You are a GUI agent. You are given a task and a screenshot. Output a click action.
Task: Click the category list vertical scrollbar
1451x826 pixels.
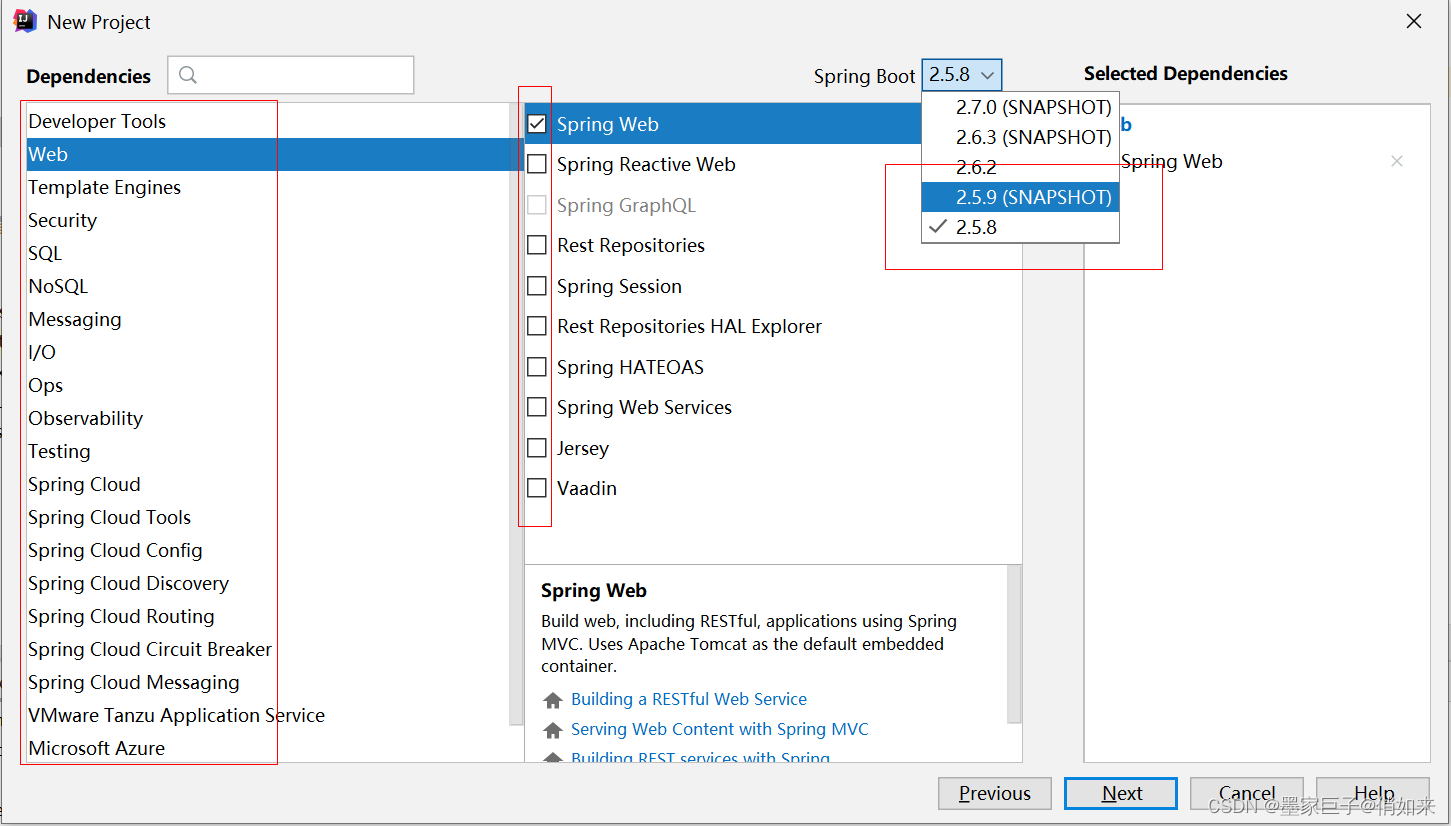[516, 414]
